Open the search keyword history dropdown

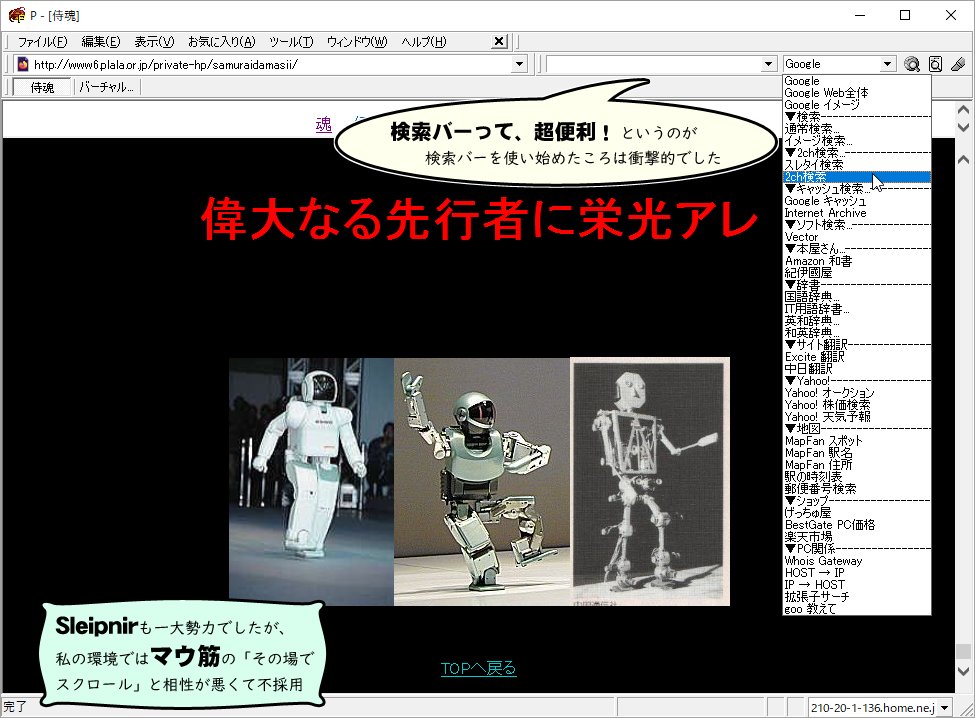pyautogui.click(x=769, y=64)
